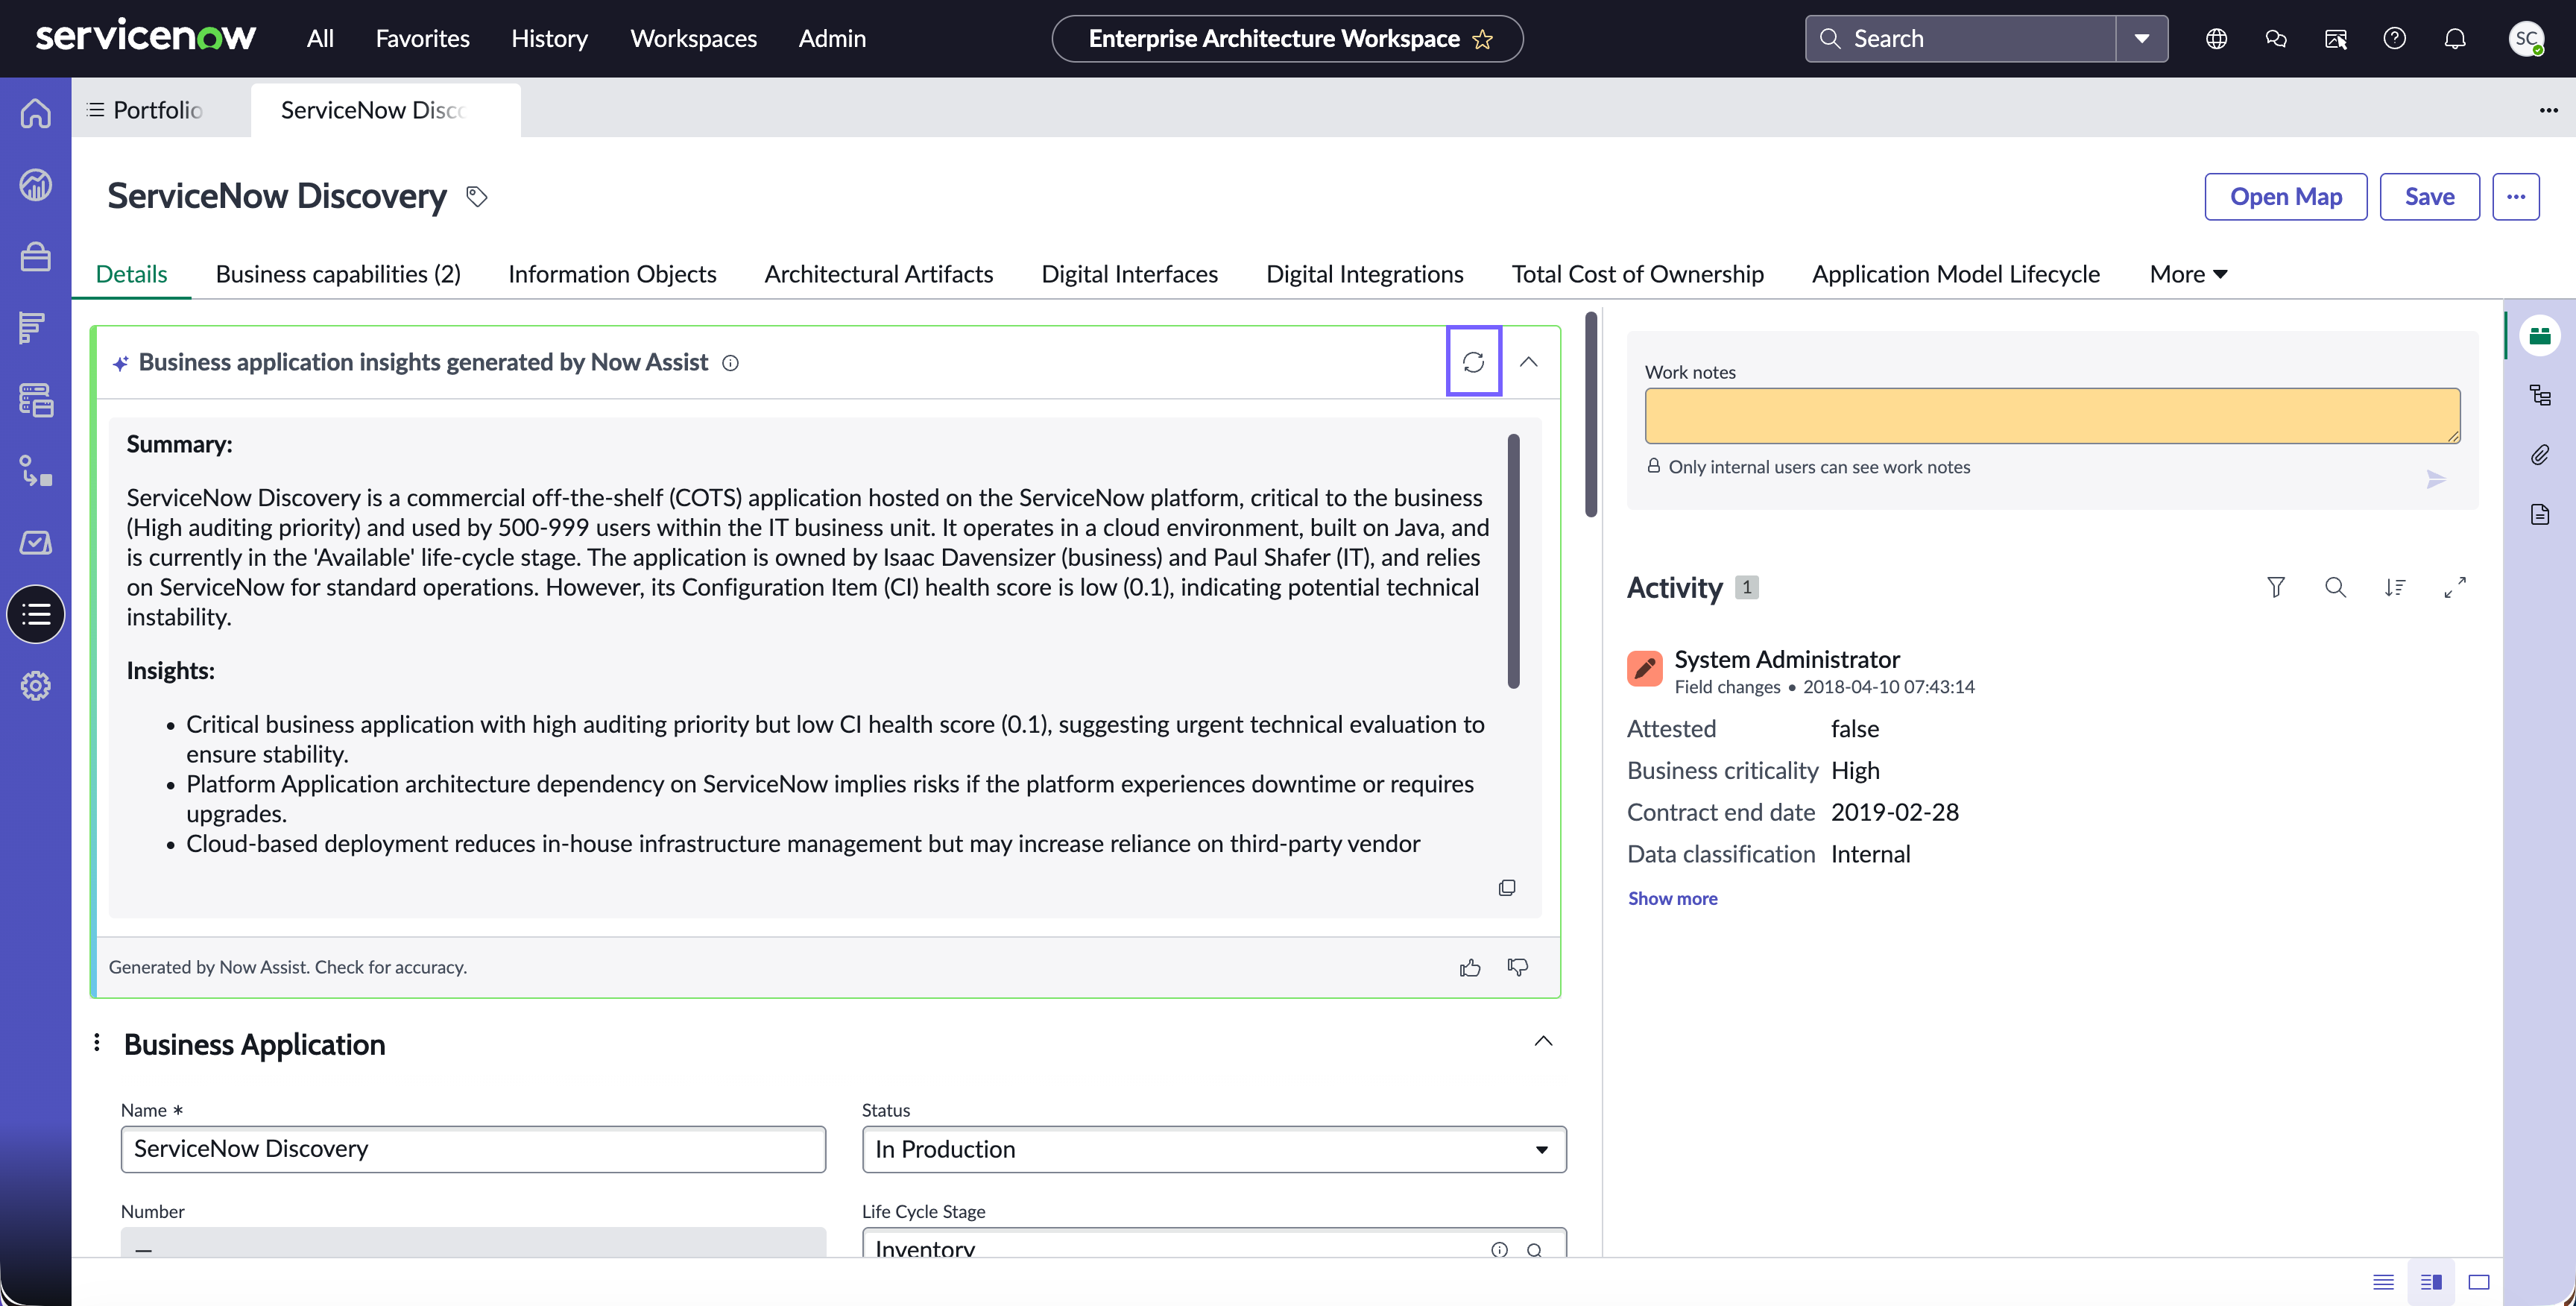Image resolution: width=2576 pixels, height=1306 pixels.
Task: Focus the Name field containing ServiceNow Discovery
Action: point(473,1149)
